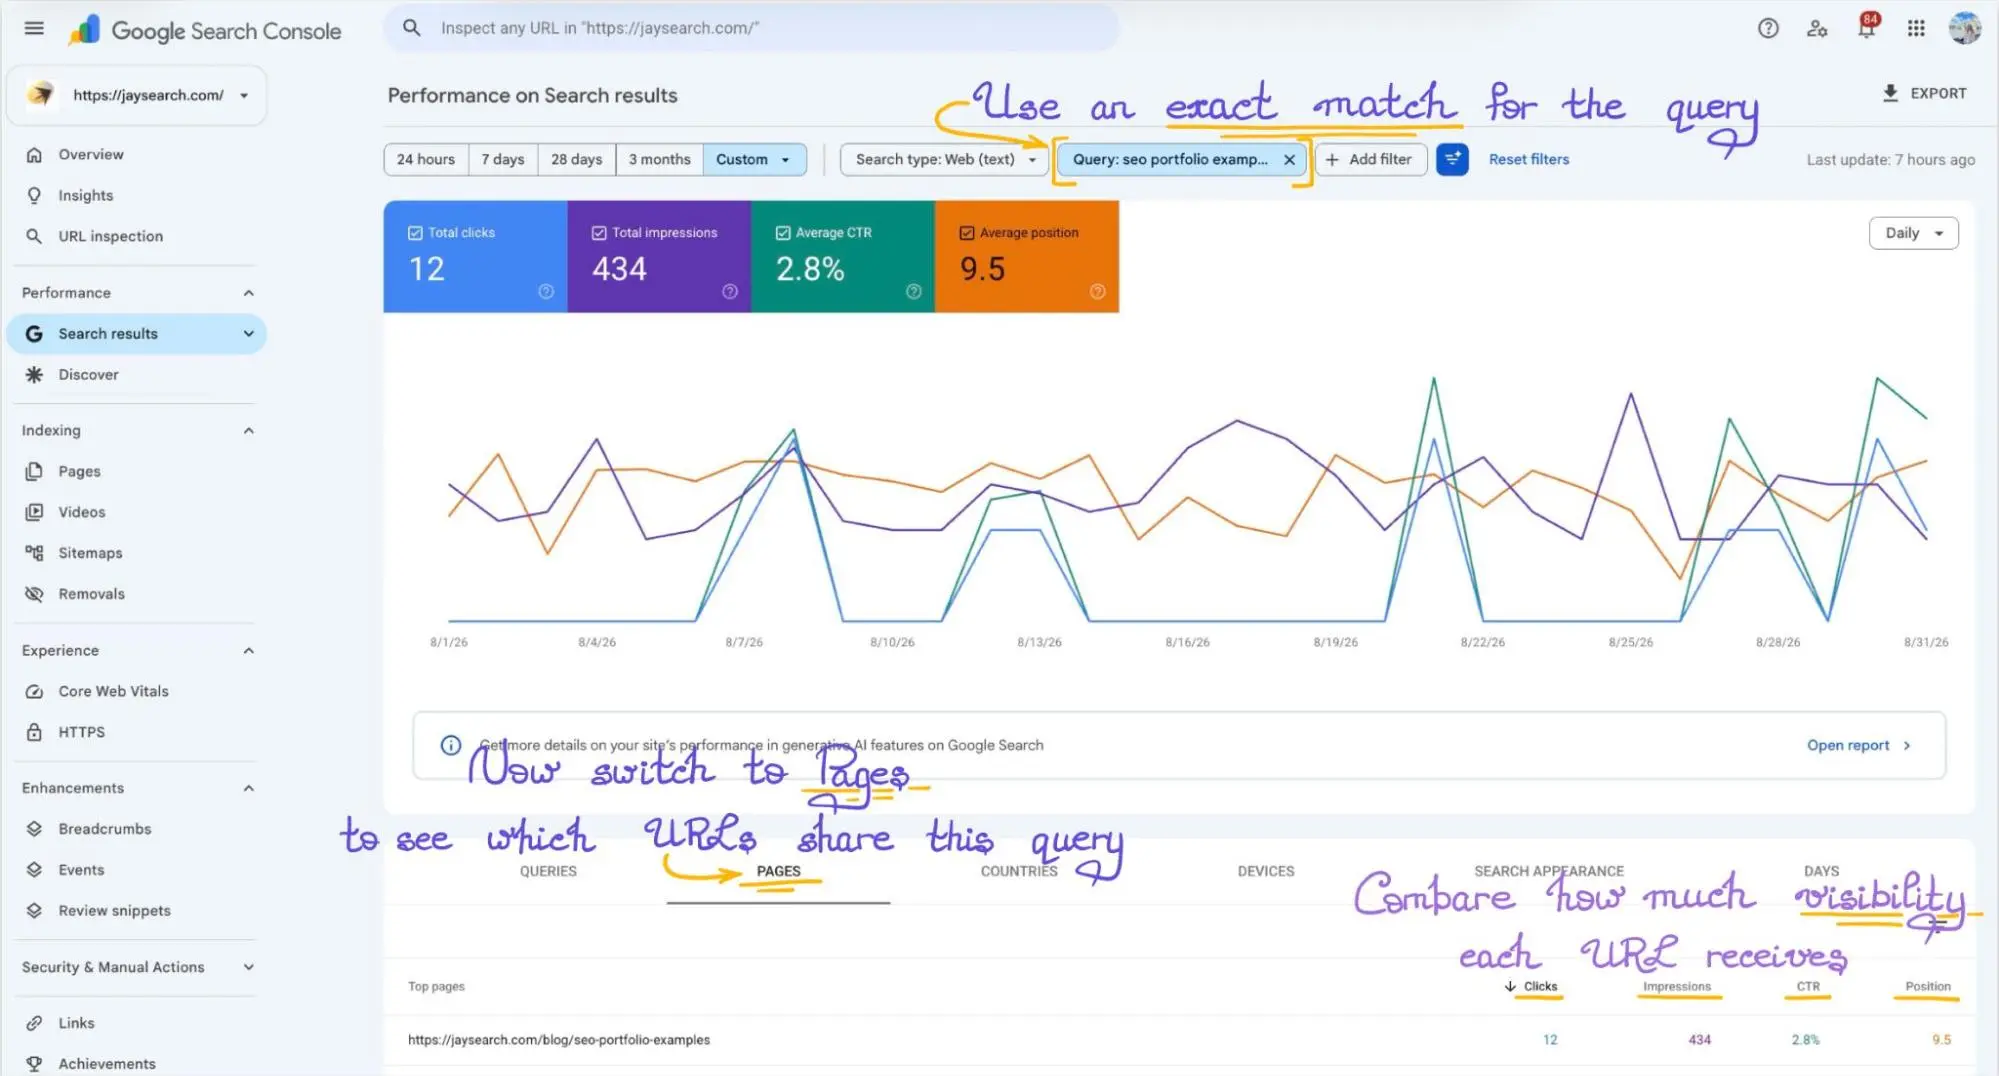1999x1076 pixels.
Task: Collapse the Indexing sidebar section
Action: (248, 430)
